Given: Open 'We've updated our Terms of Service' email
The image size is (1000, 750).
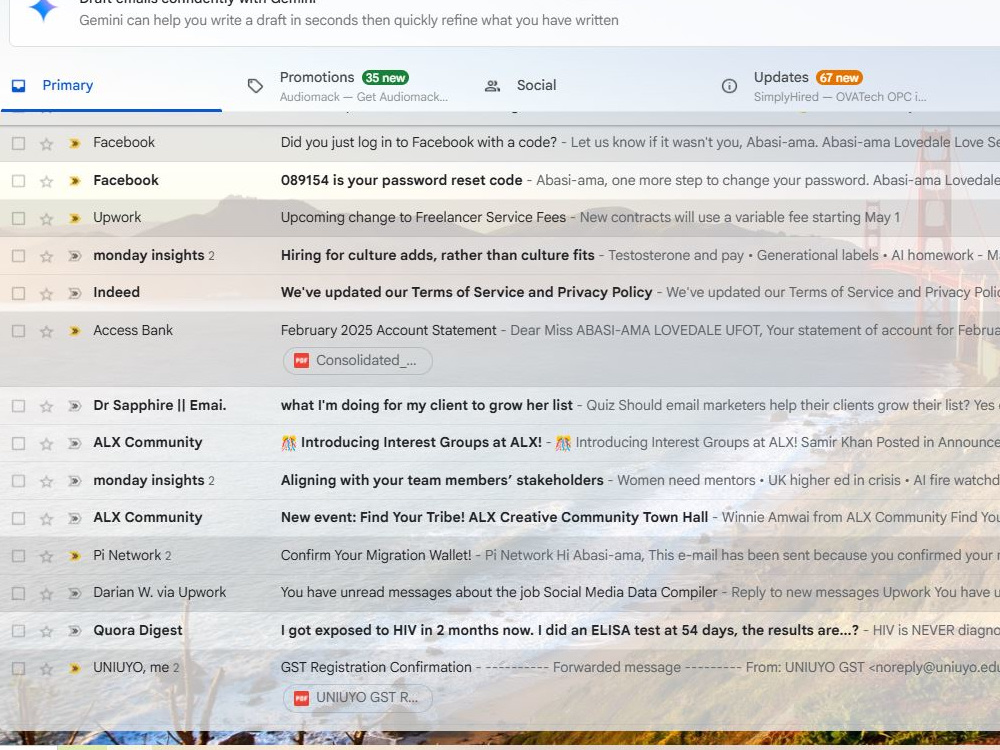Looking at the screenshot, I should (x=500, y=293).
